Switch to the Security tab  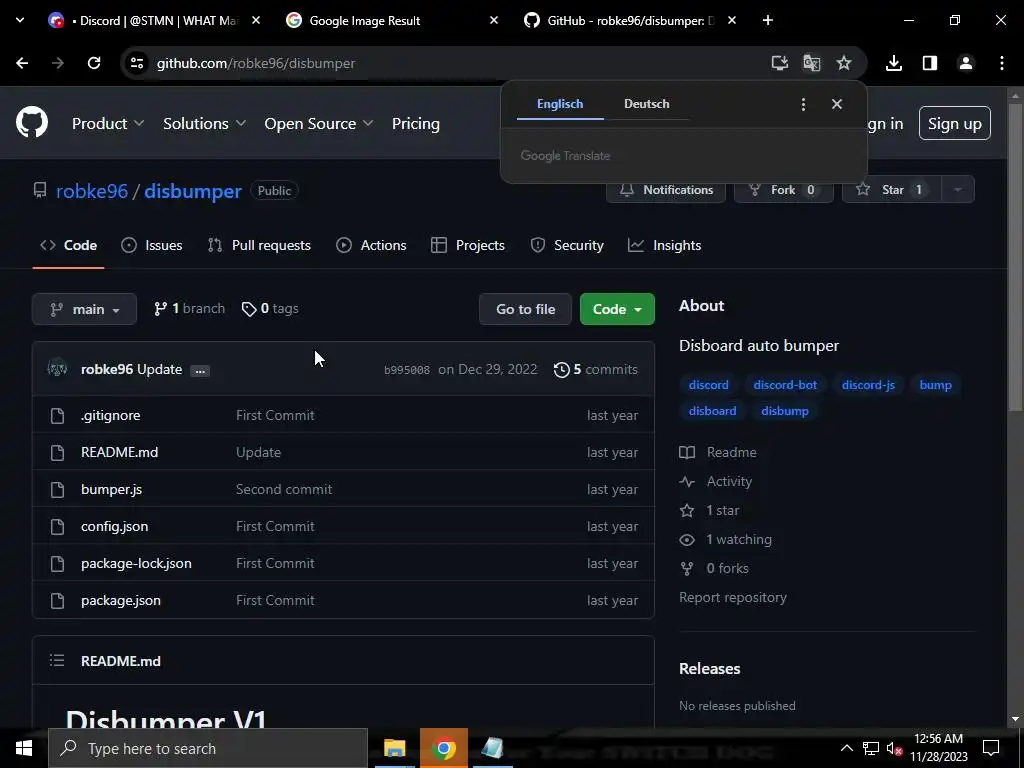(566, 246)
